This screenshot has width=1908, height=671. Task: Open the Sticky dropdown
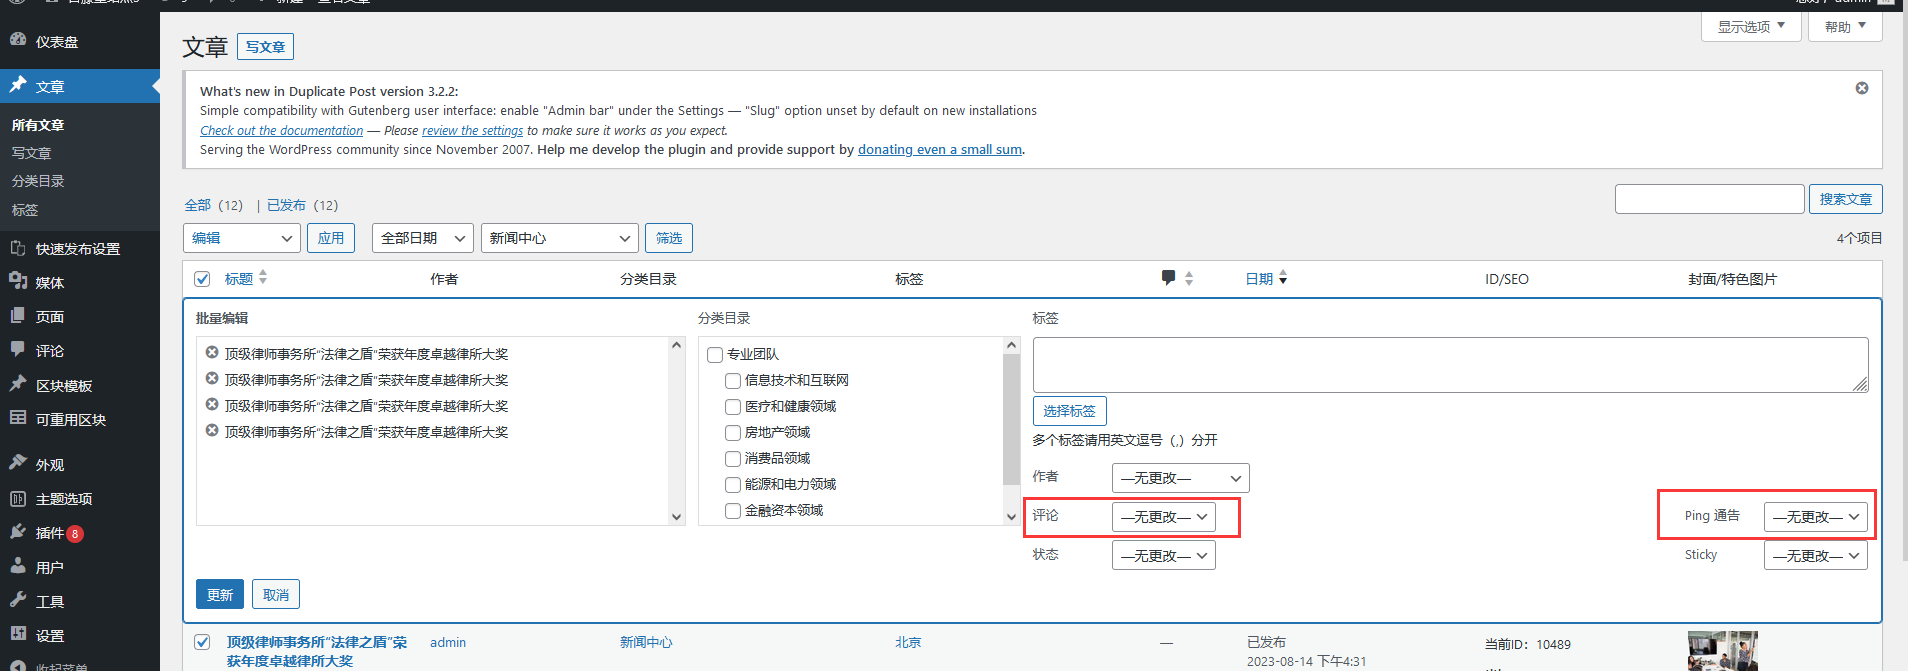pos(1815,556)
